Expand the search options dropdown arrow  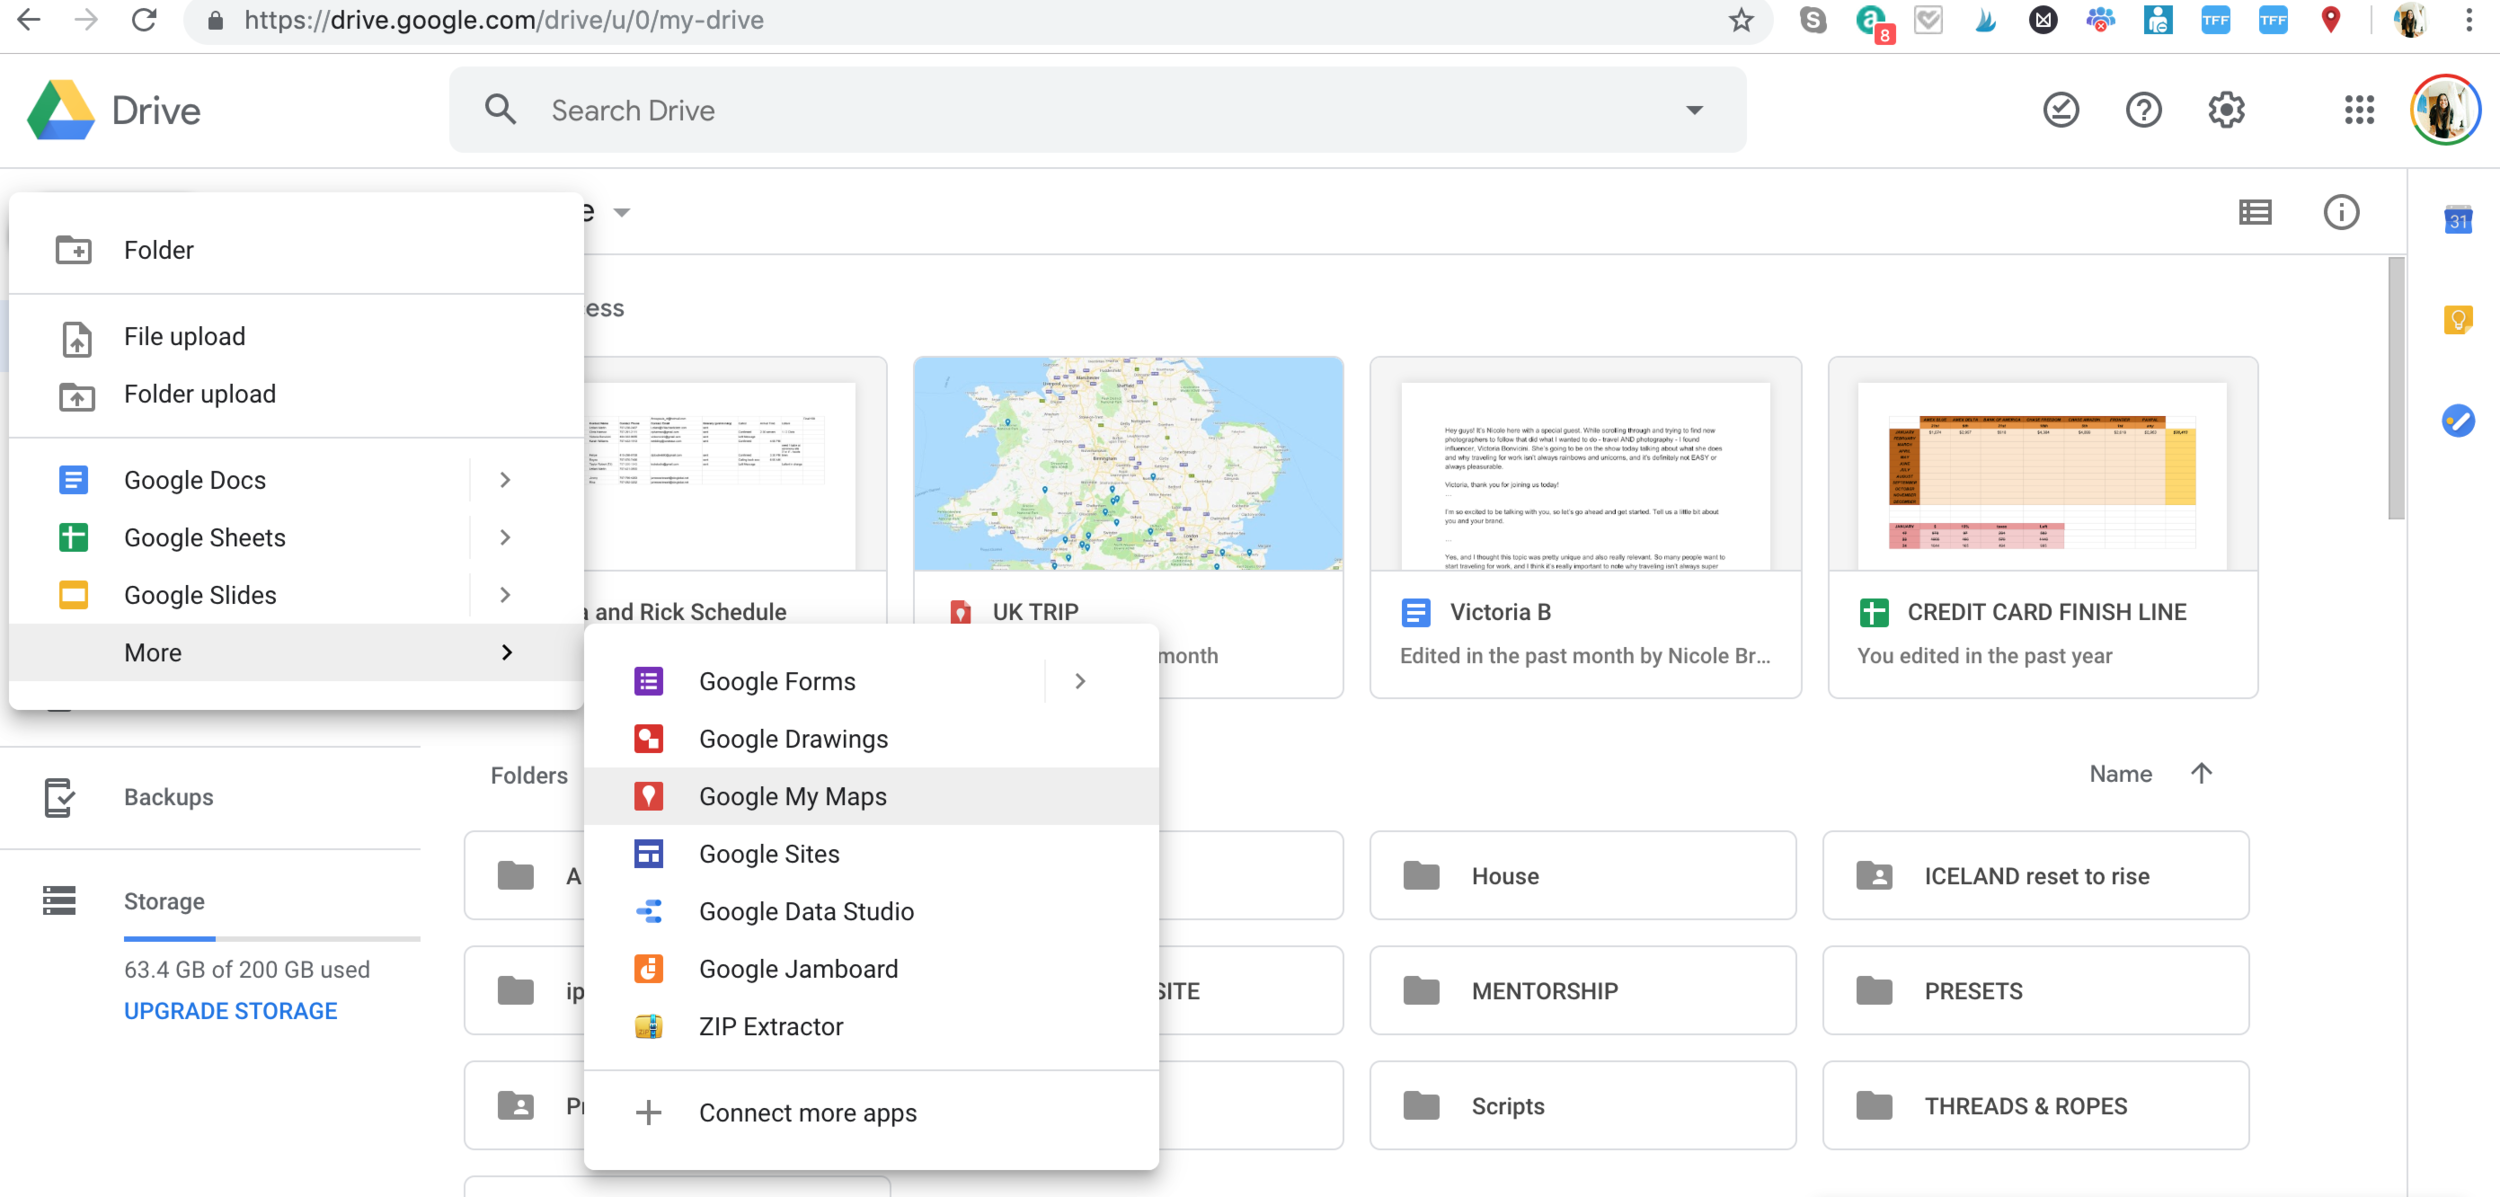1694,110
